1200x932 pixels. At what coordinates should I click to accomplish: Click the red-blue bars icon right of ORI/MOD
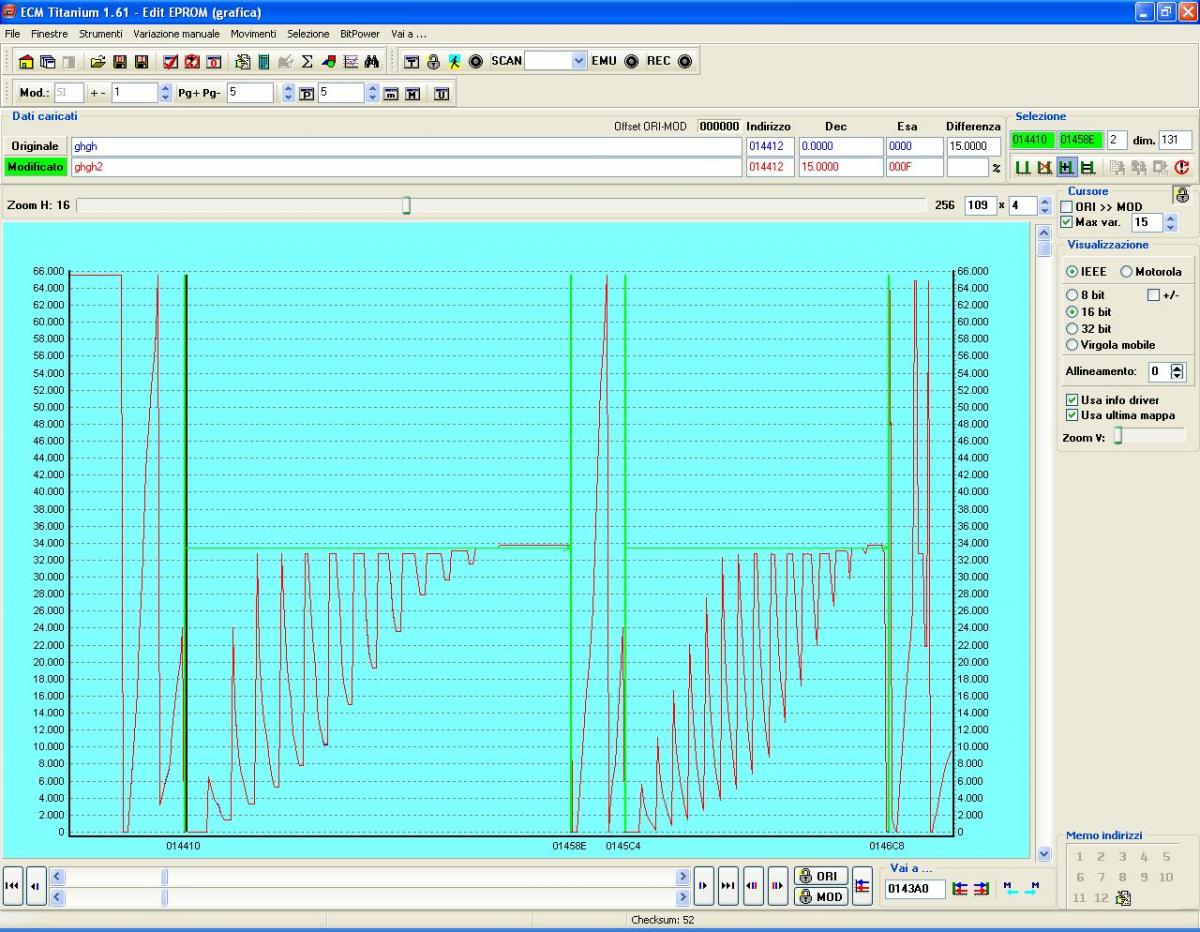click(862, 886)
